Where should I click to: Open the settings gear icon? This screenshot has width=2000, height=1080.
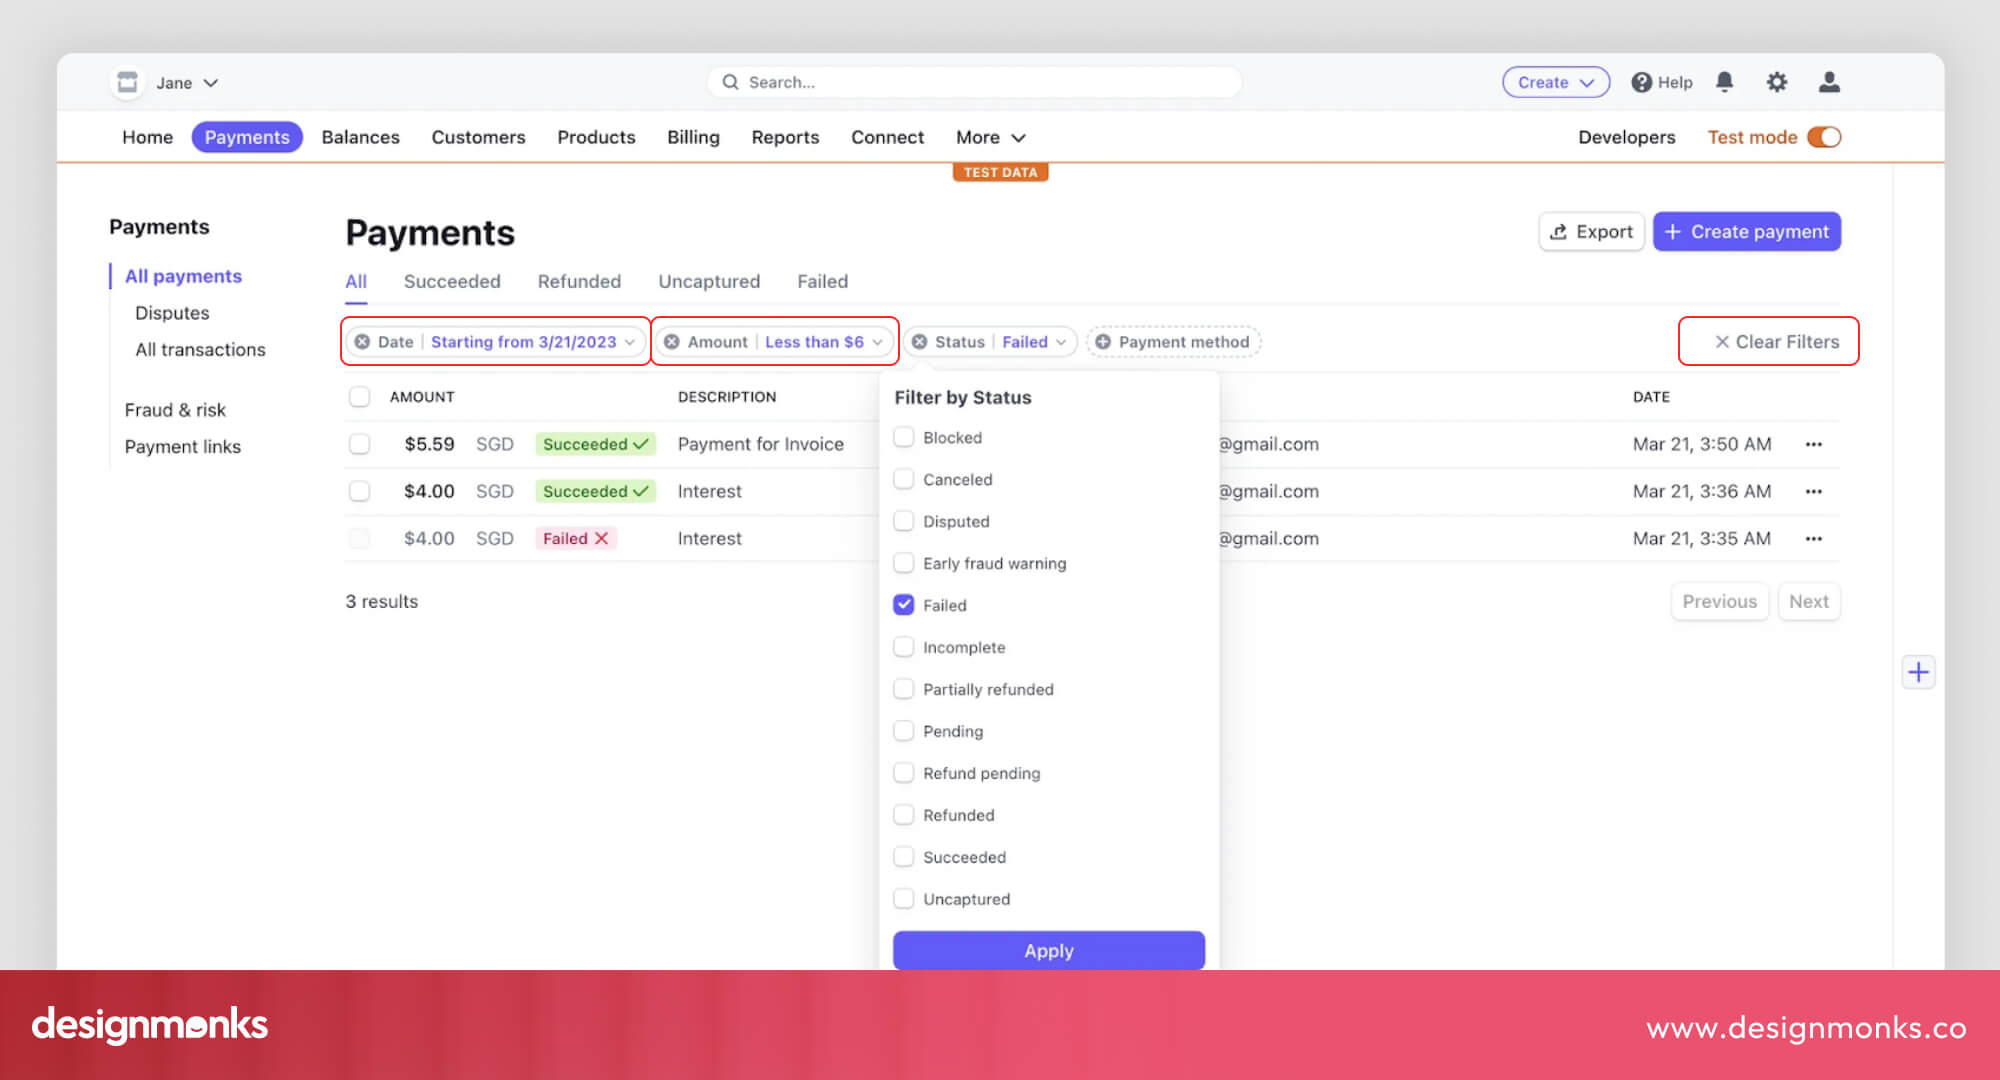(x=1776, y=82)
